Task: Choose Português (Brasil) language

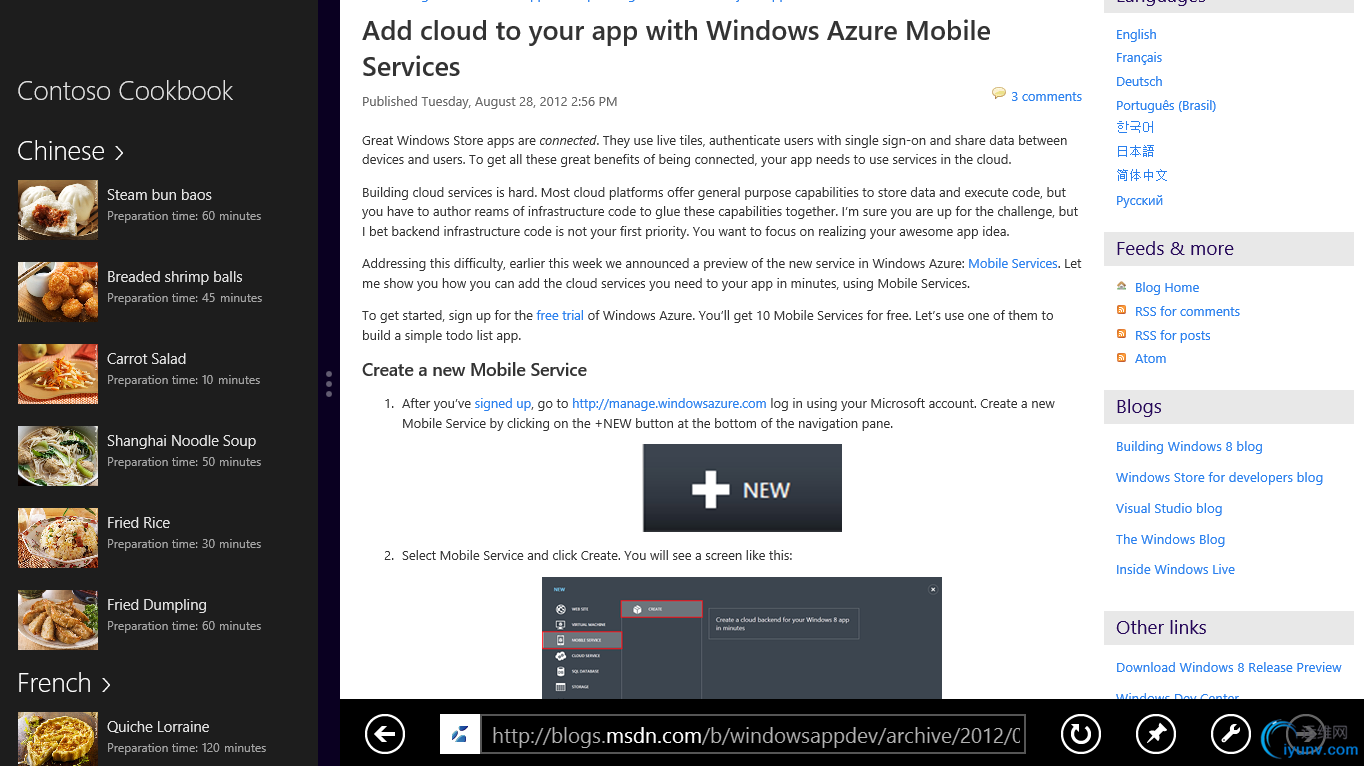Action: tap(1166, 106)
